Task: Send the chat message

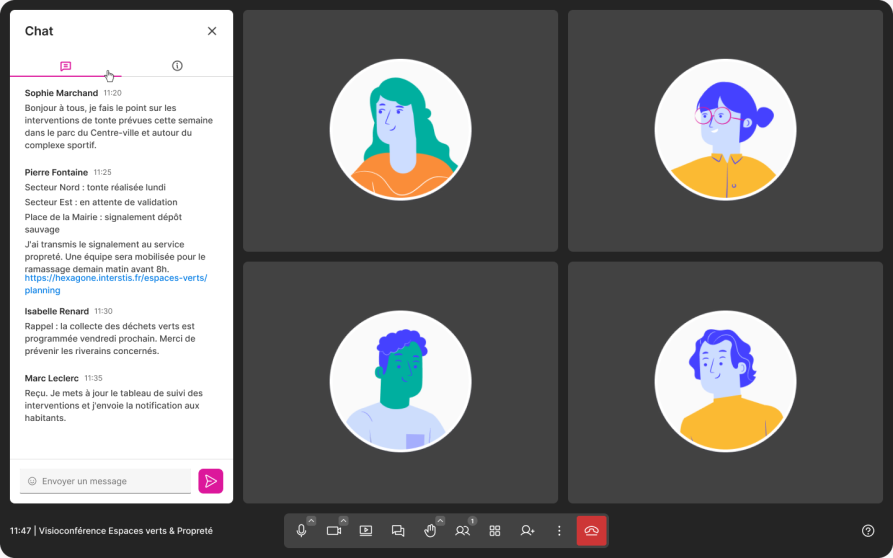Action: point(211,481)
